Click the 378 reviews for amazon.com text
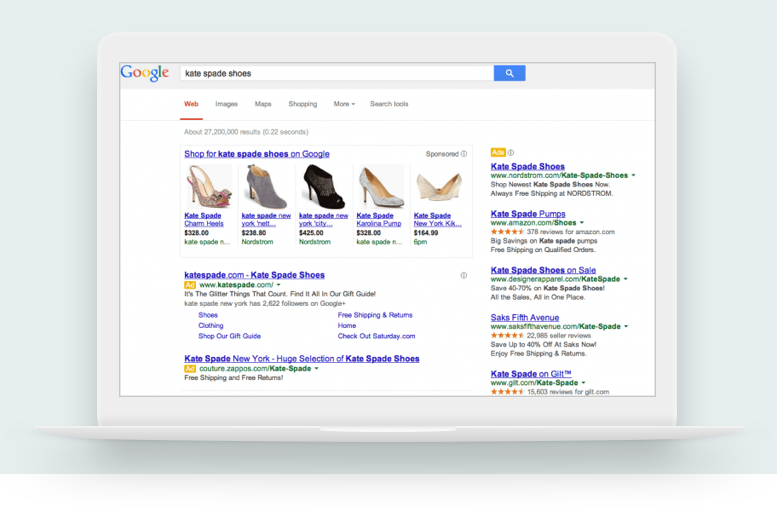This screenshot has width=777, height=510. [x=571, y=232]
